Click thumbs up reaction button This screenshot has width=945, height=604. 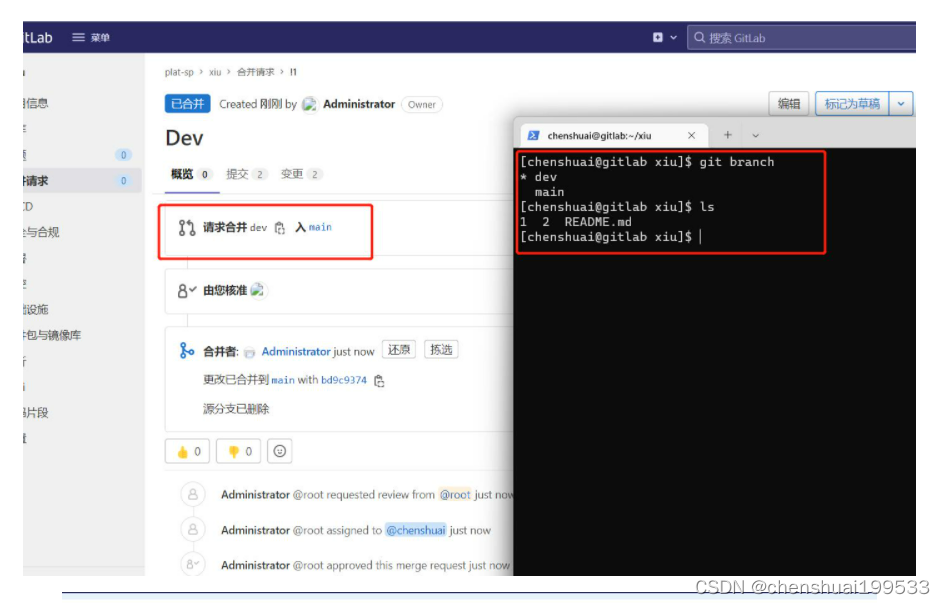(x=187, y=451)
